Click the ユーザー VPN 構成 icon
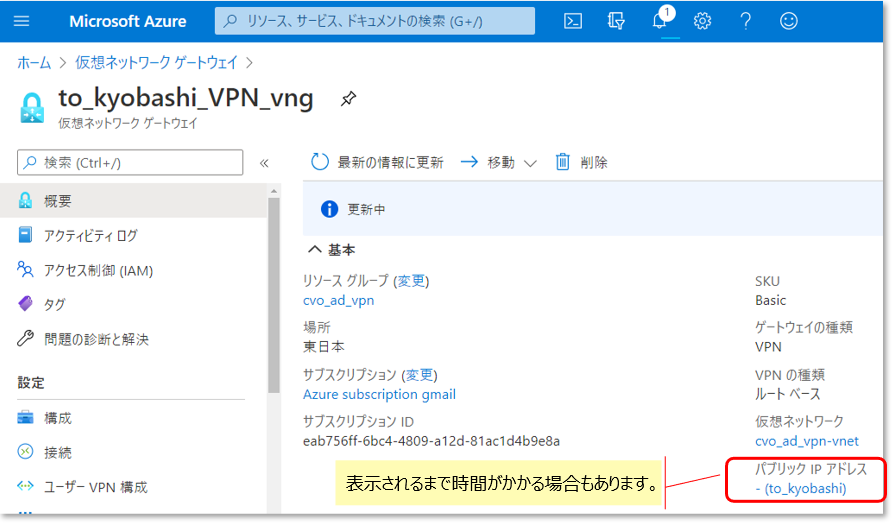This screenshot has width=894, height=526. click(x=25, y=486)
